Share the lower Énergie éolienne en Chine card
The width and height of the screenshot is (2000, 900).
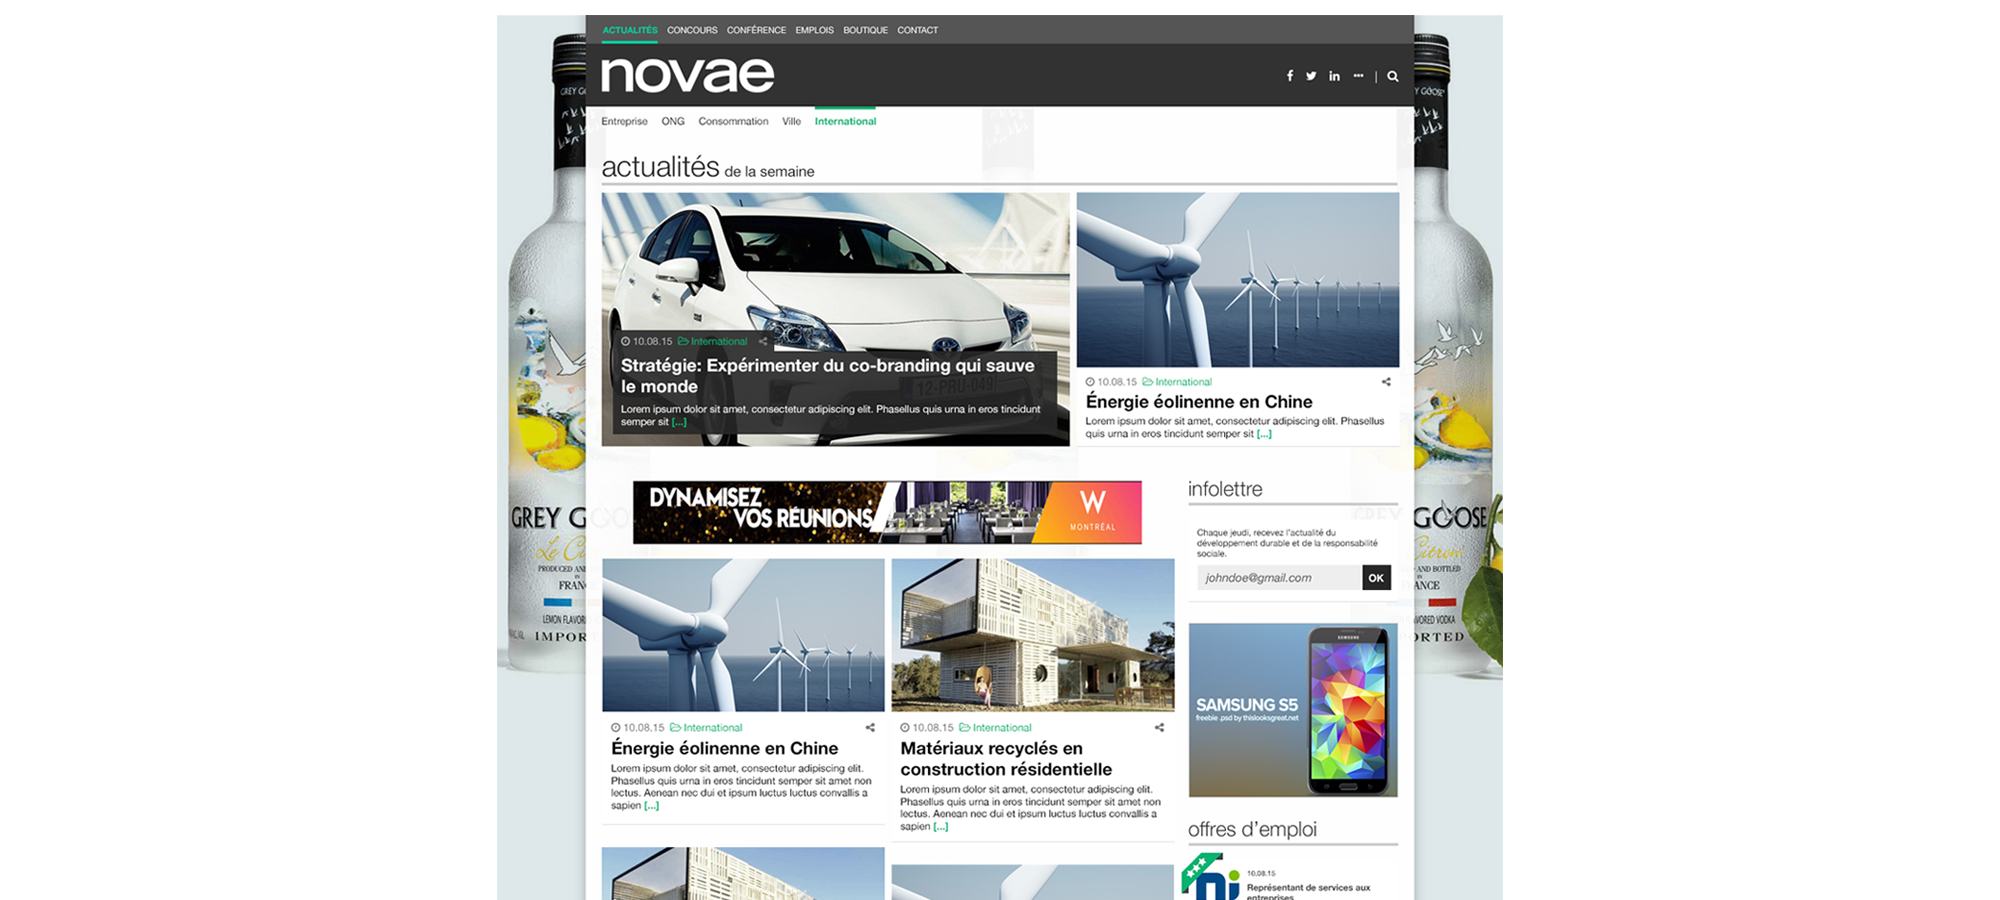coord(870,728)
